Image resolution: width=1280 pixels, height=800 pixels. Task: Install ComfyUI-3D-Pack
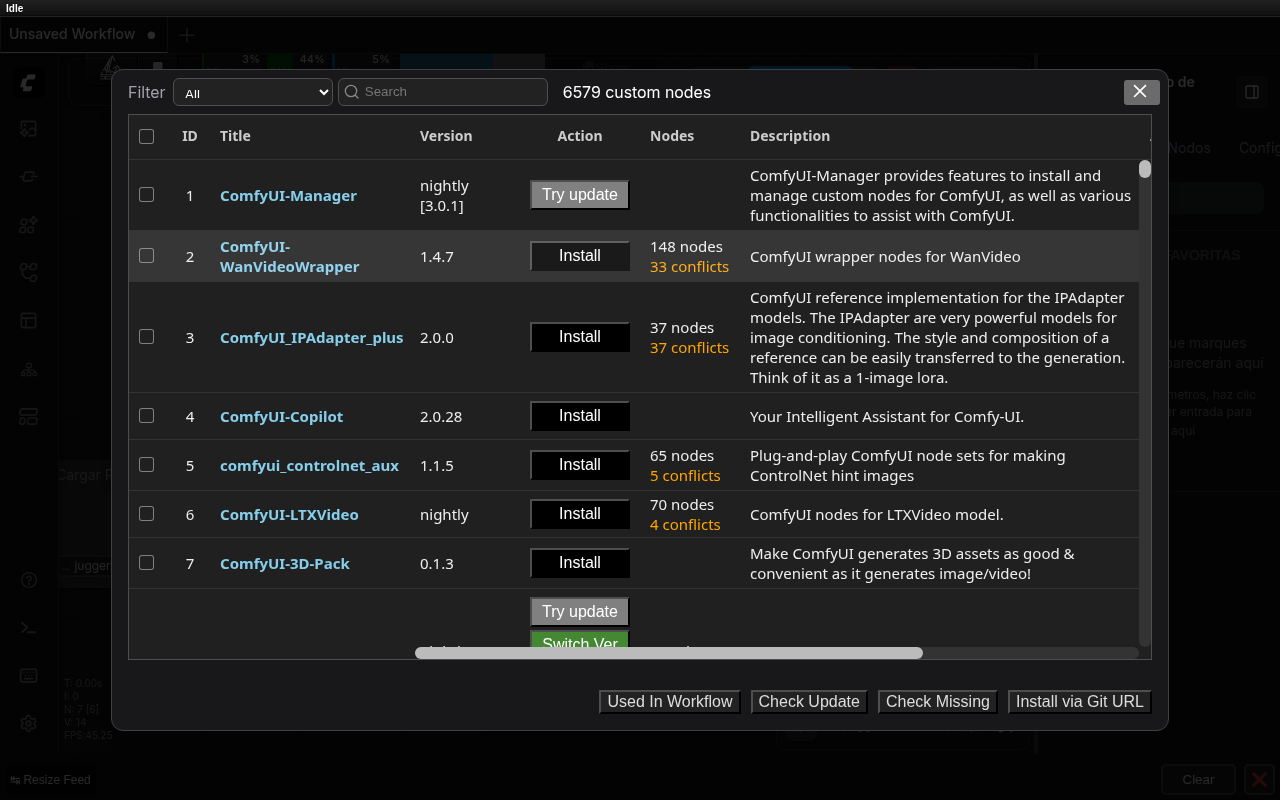click(x=580, y=563)
